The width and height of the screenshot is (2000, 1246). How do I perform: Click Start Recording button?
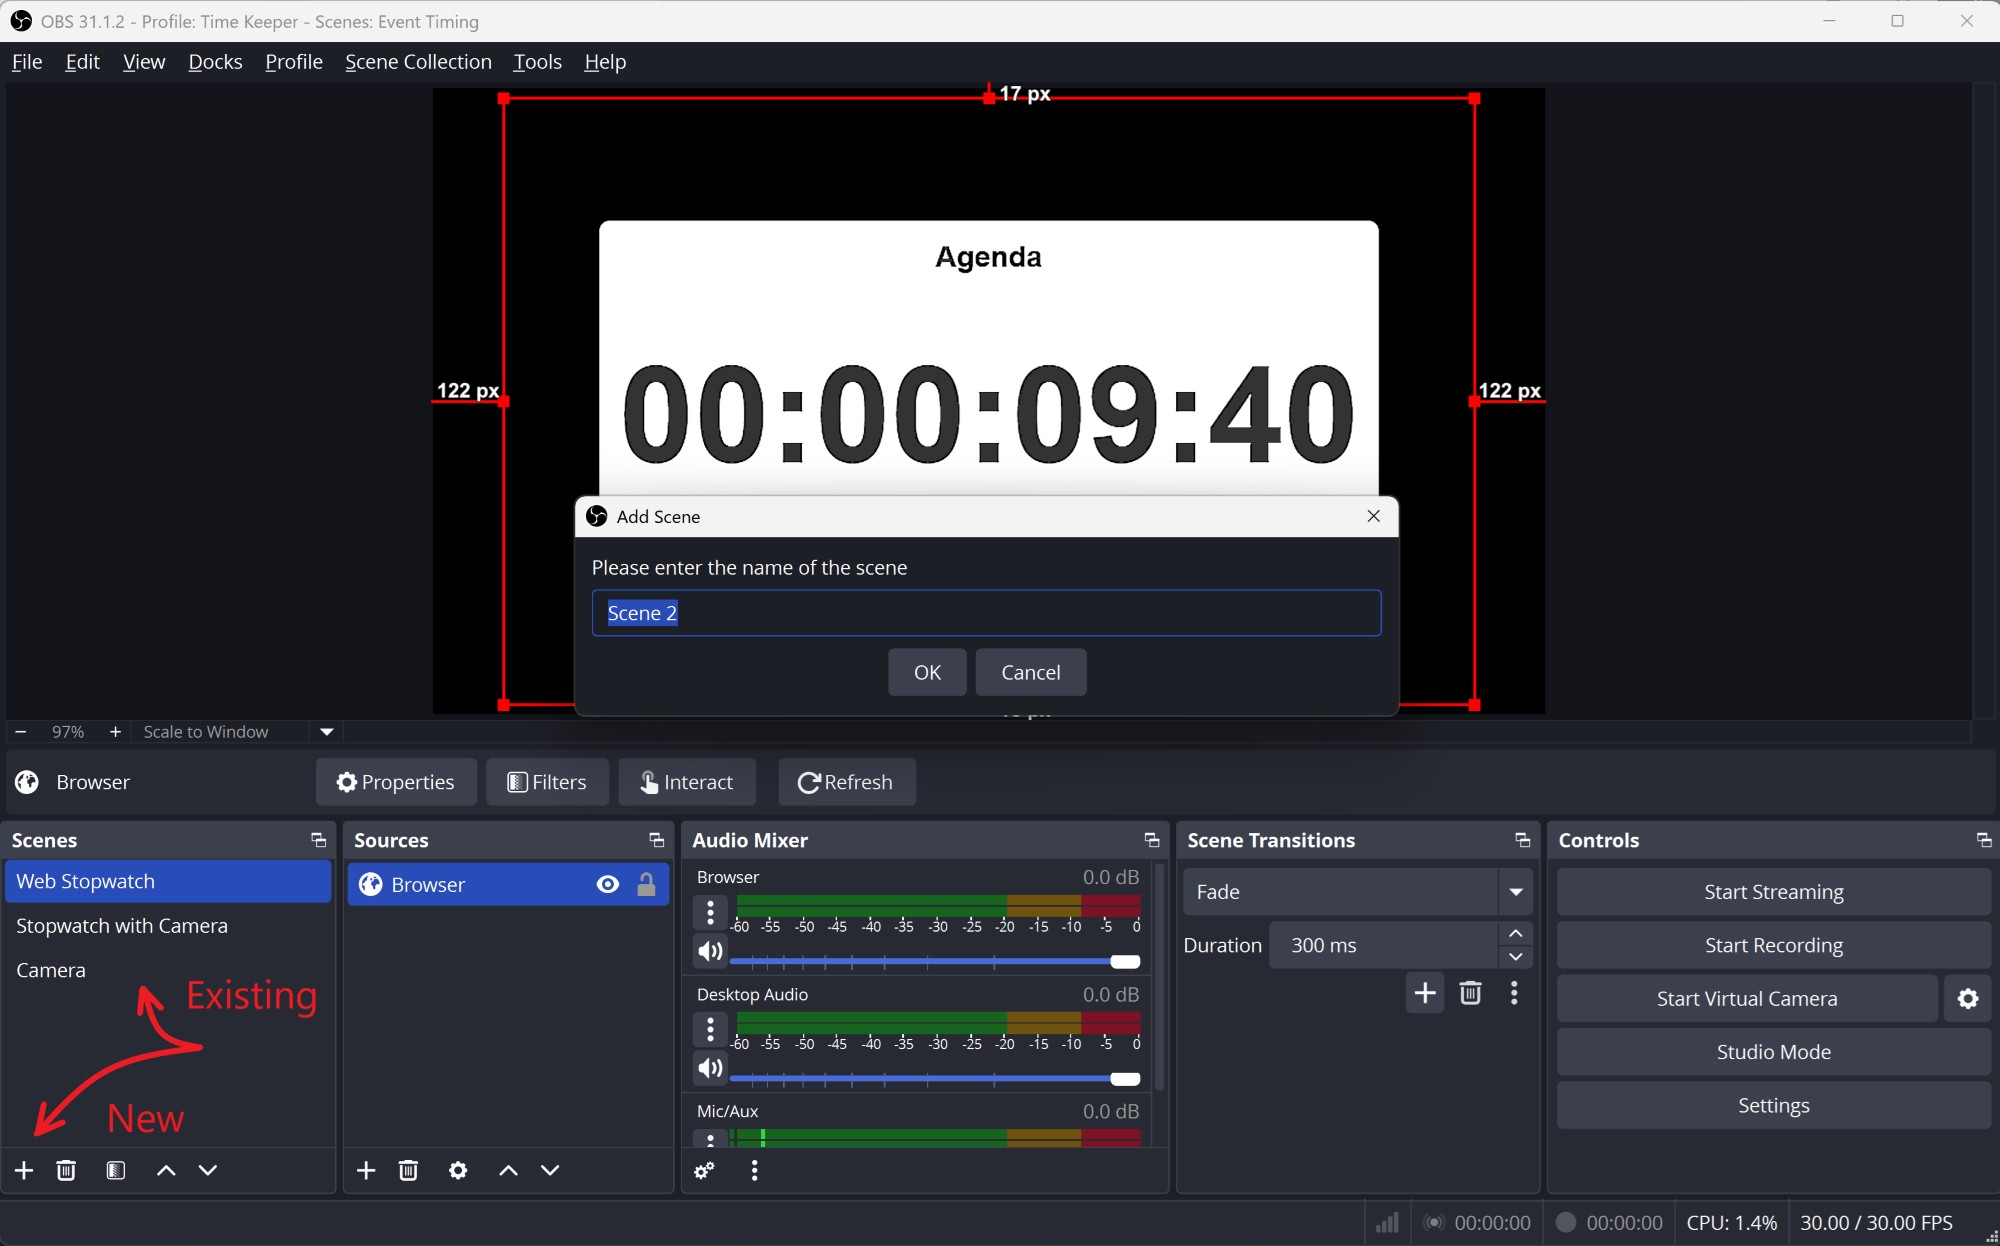point(1773,945)
